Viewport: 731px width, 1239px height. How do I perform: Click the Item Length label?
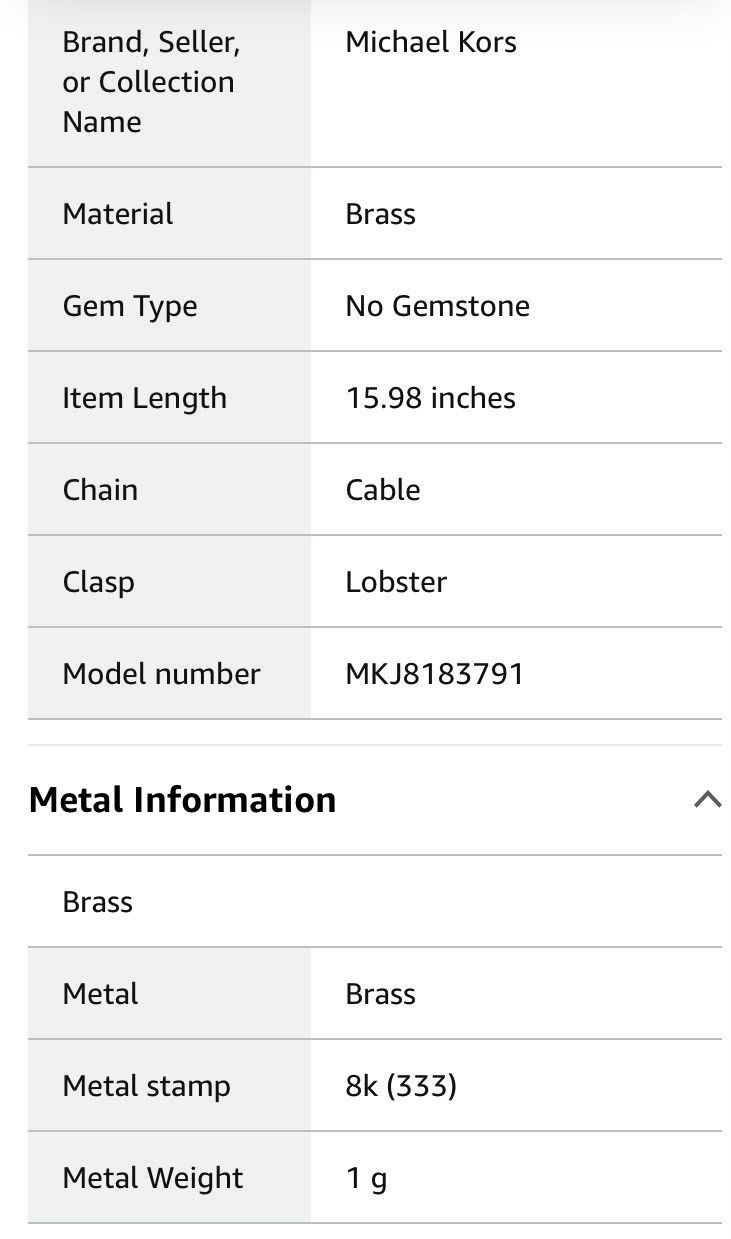click(145, 399)
